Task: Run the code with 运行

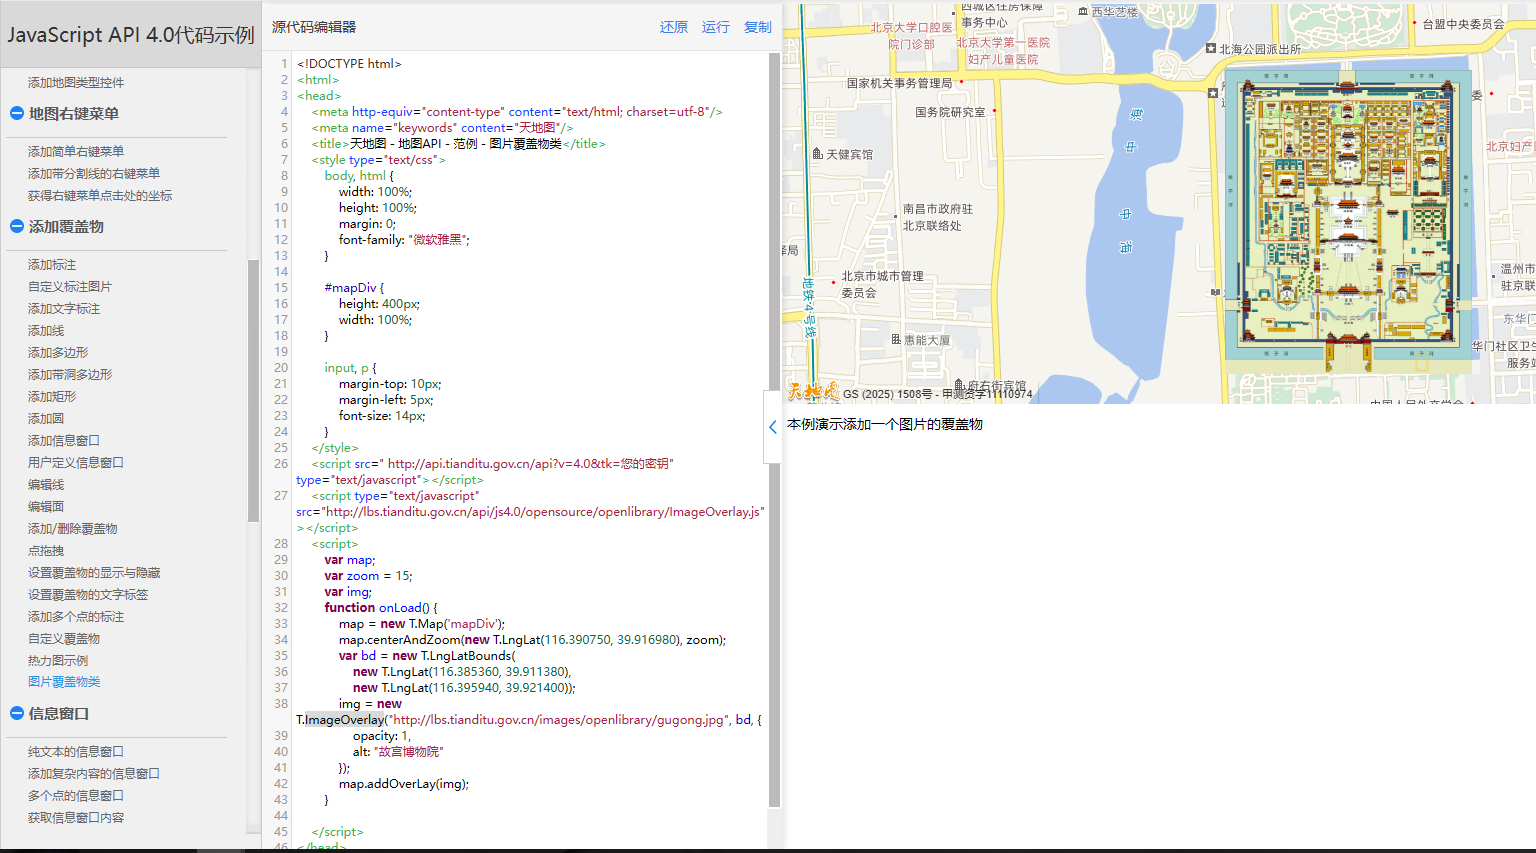Action: [x=716, y=27]
